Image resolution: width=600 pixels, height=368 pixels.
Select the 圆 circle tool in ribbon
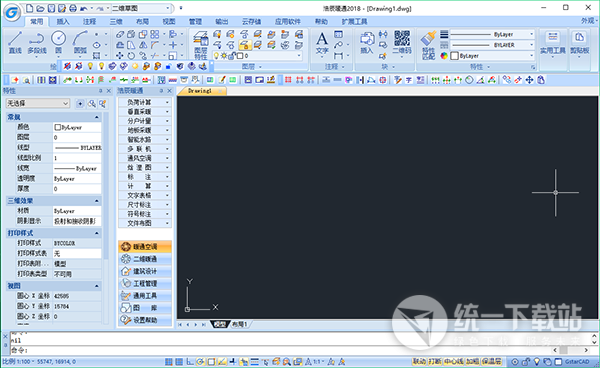click(58, 43)
